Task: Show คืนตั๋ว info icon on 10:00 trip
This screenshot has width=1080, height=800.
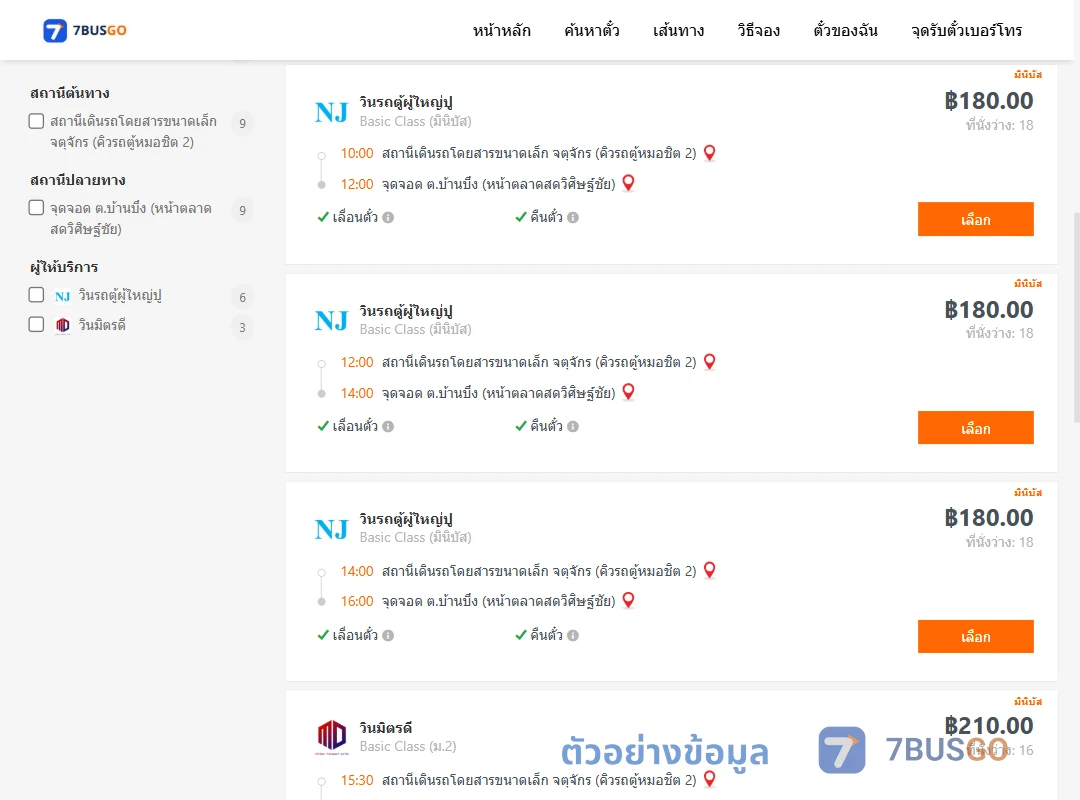Action: coord(573,218)
